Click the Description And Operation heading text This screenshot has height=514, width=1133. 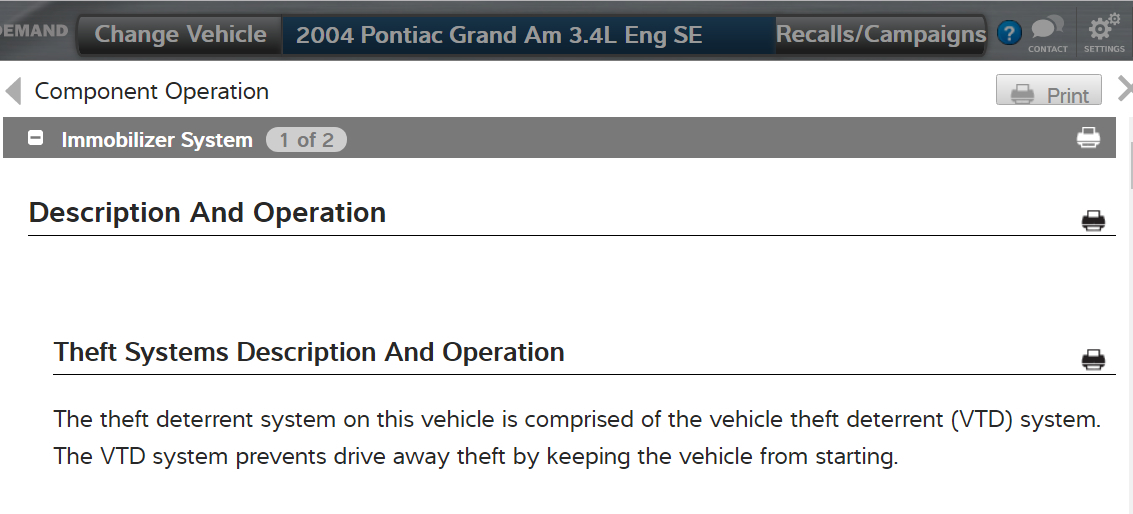tap(207, 213)
